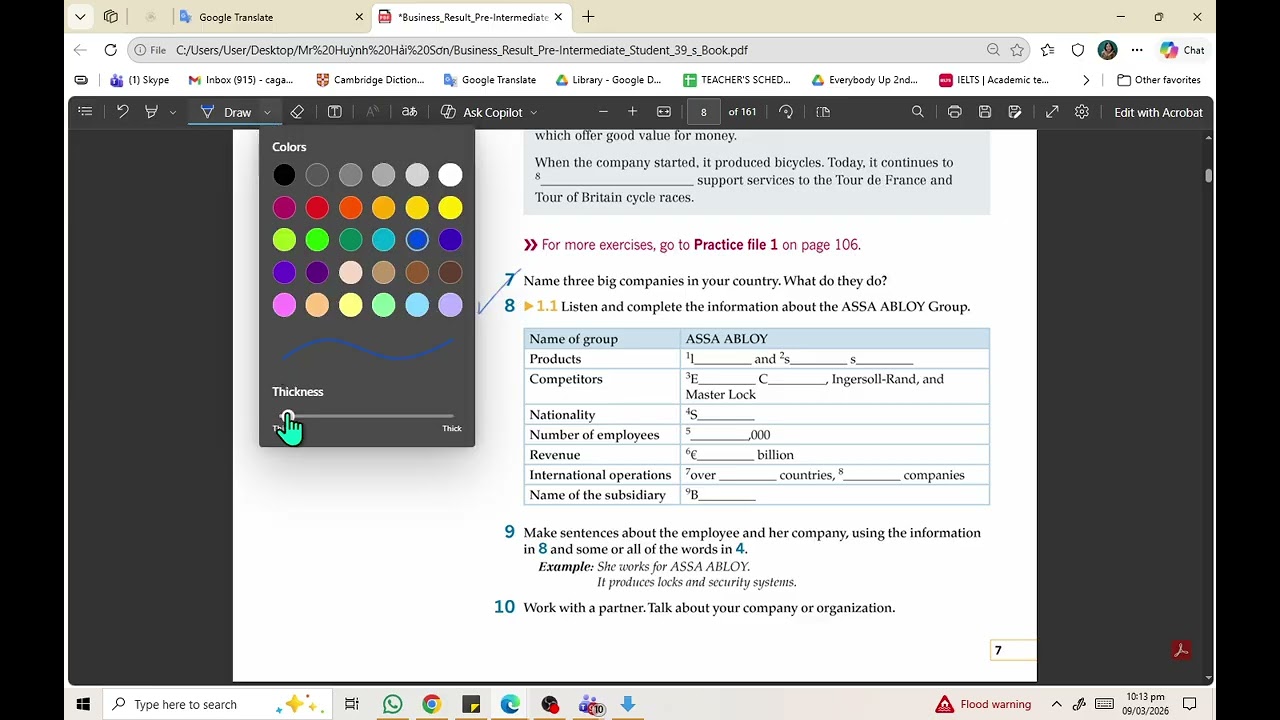Viewport: 1280px width, 720px height.
Task: Open the Other favorites folder
Action: pos(1159,80)
